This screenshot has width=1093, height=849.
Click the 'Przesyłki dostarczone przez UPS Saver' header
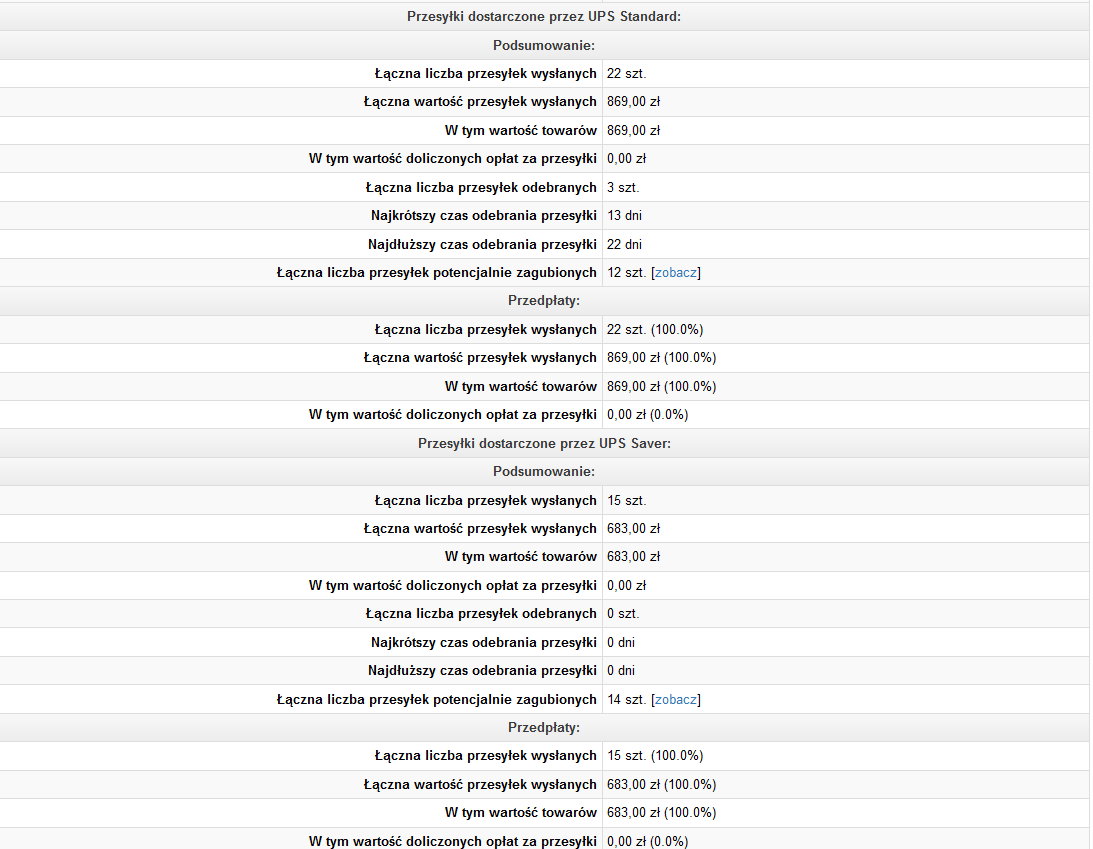pyautogui.click(x=544, y=443)
